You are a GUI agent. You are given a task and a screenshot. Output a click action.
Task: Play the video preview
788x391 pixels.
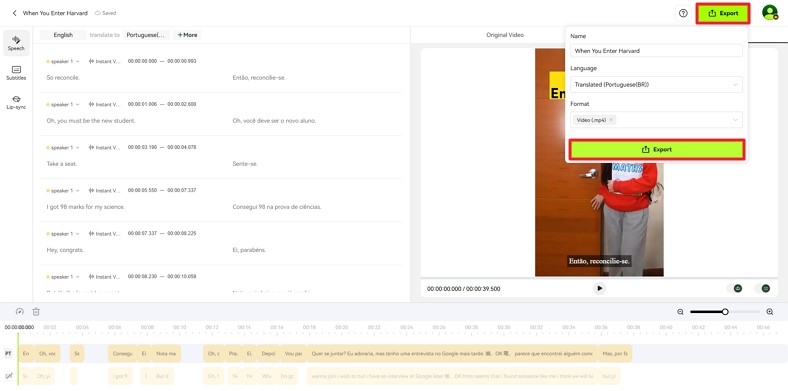pyautogui.click(x=599, y=288)
